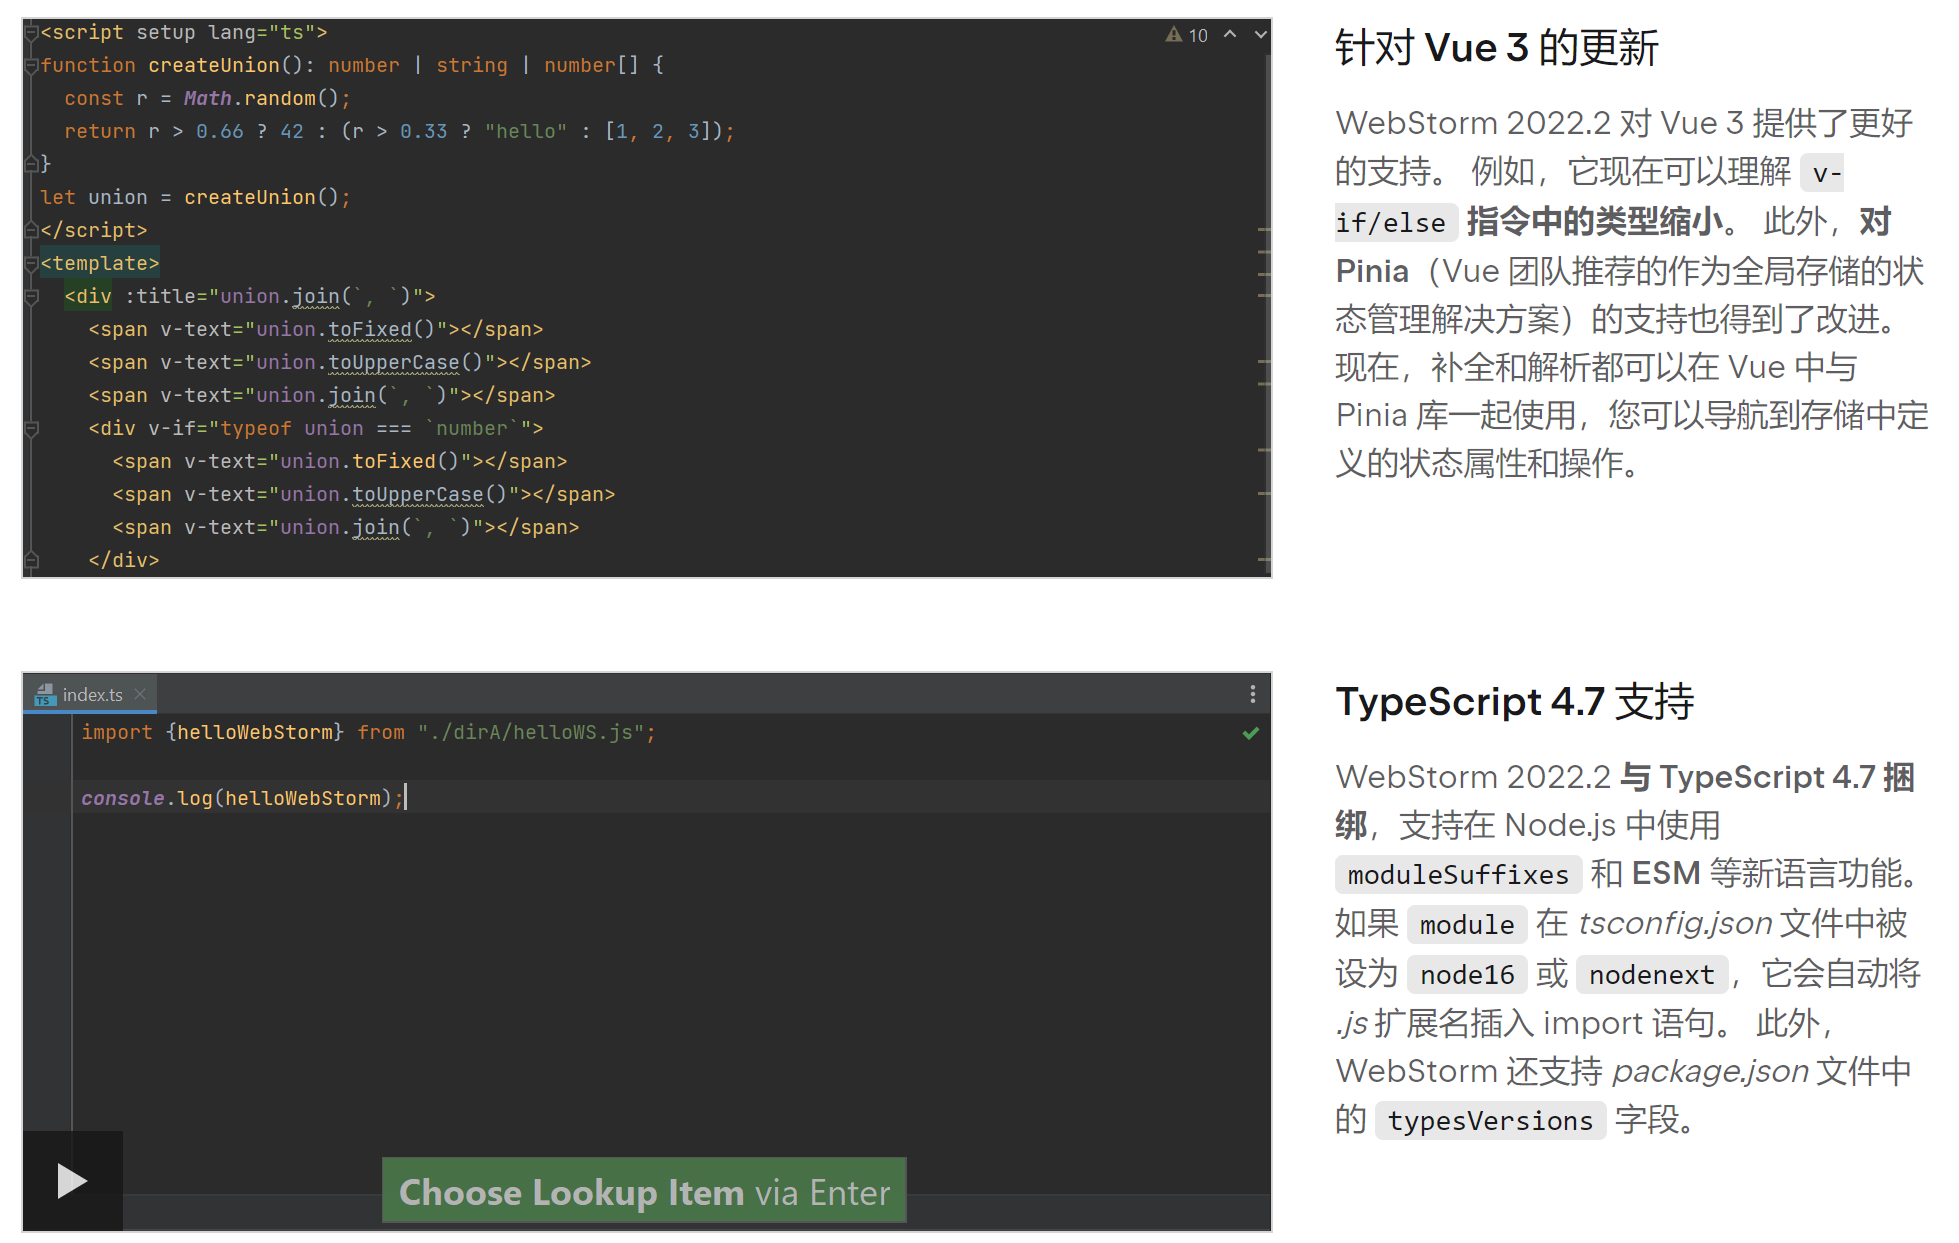Open the index.ts editor tab

tap(92, 694)
